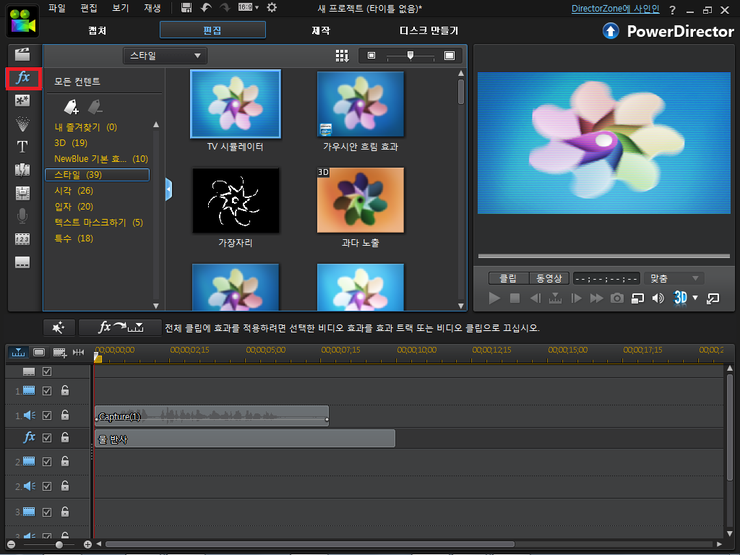
Task: Select the 과다 노출 effect thumbnail
Action: coord(360,200)
